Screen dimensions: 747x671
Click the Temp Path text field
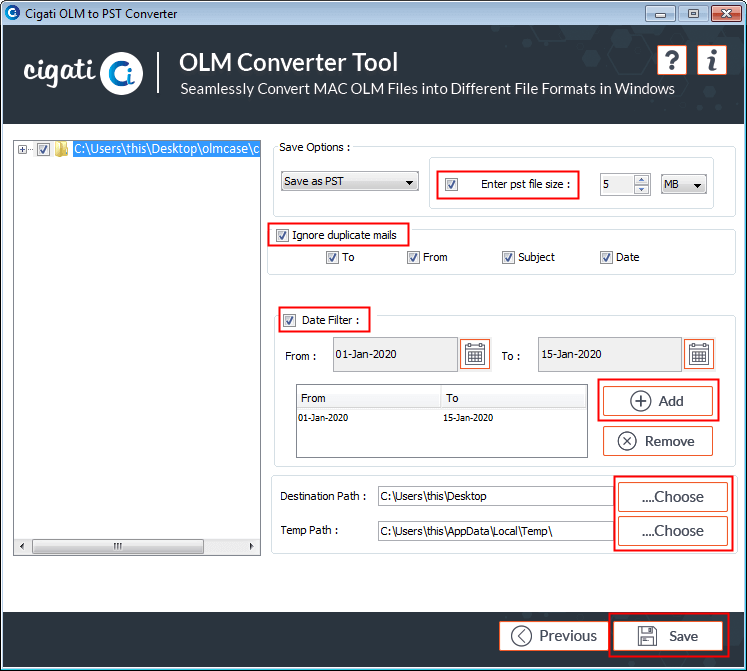pos(495,530)
